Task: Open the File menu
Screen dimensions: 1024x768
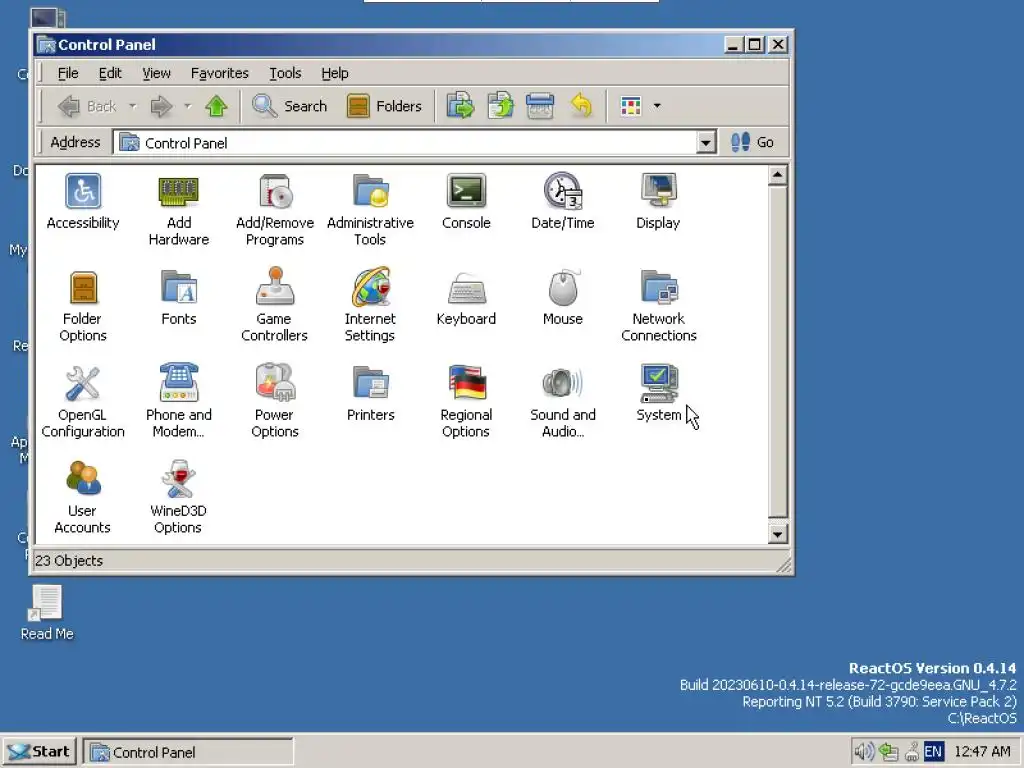Action: tap(68, 73)
